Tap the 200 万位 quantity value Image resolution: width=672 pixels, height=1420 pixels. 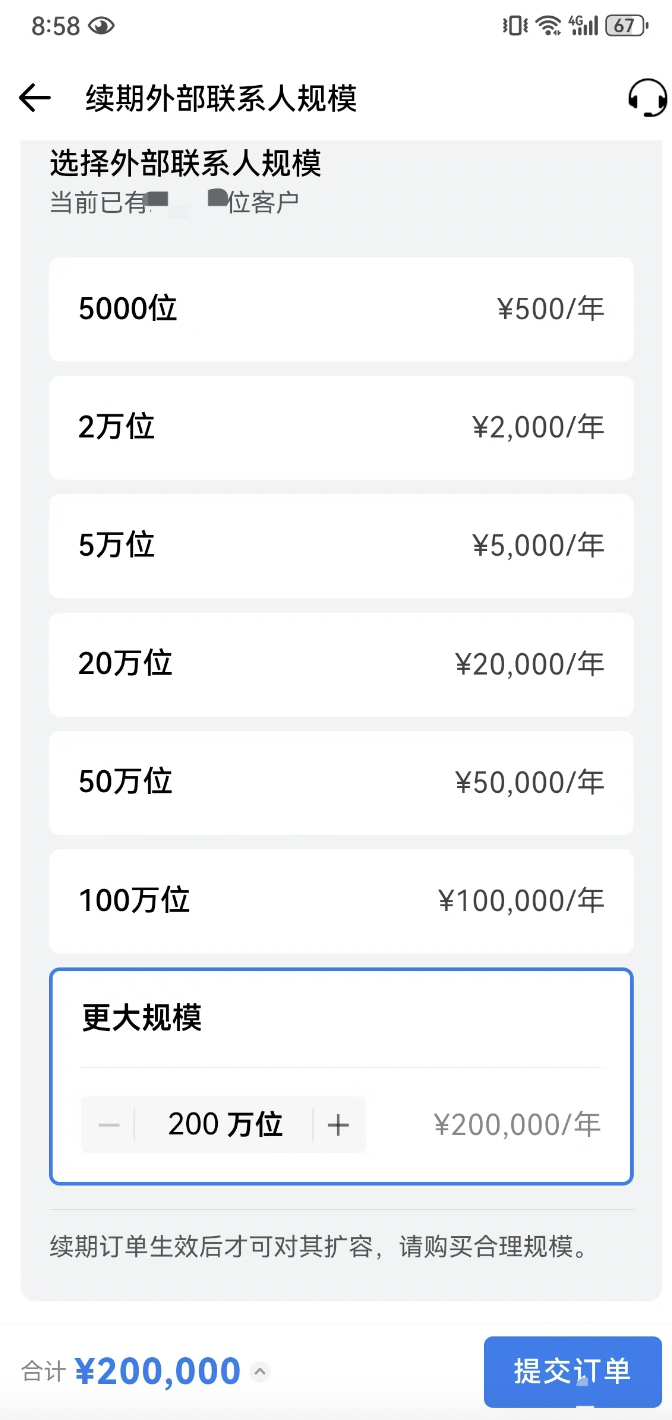(223, 1124)
